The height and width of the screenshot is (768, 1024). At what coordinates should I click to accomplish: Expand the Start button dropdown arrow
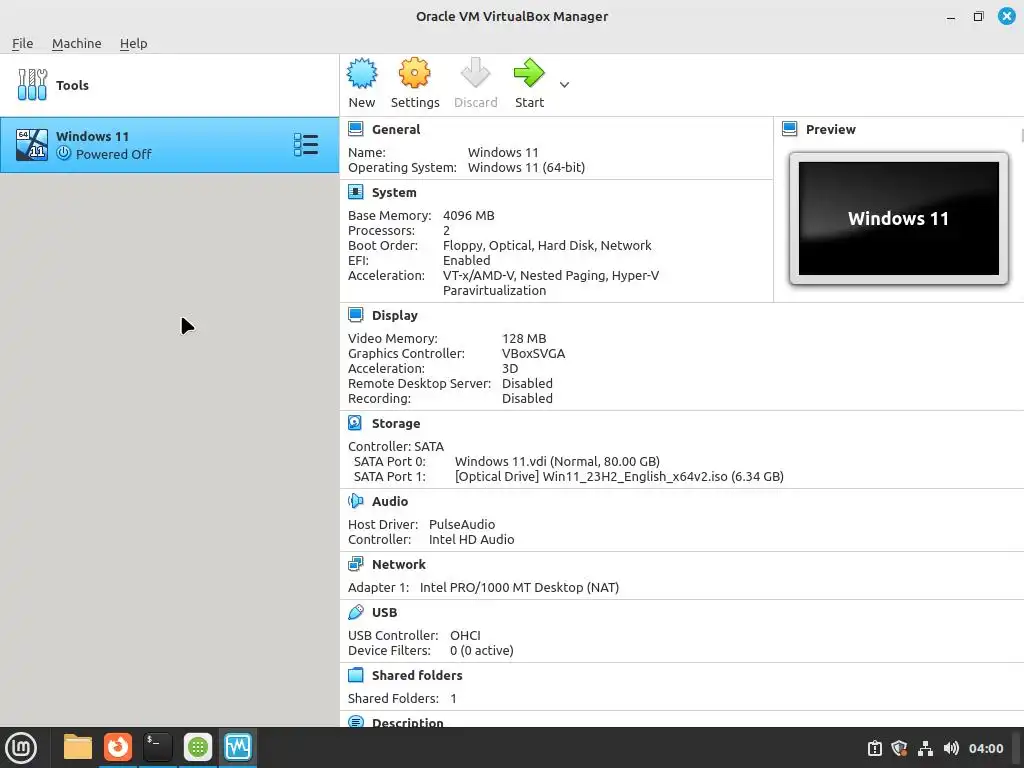(564, 84)
